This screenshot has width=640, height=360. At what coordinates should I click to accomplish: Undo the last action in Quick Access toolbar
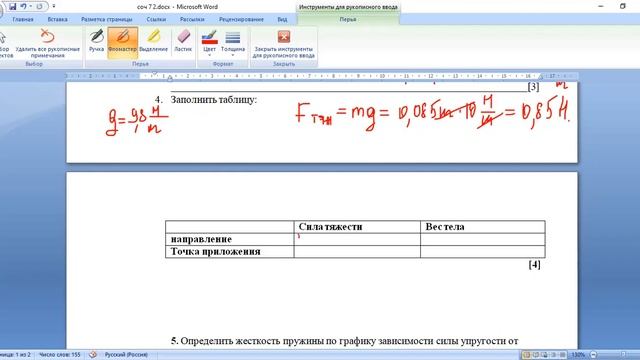coord(23,7)
